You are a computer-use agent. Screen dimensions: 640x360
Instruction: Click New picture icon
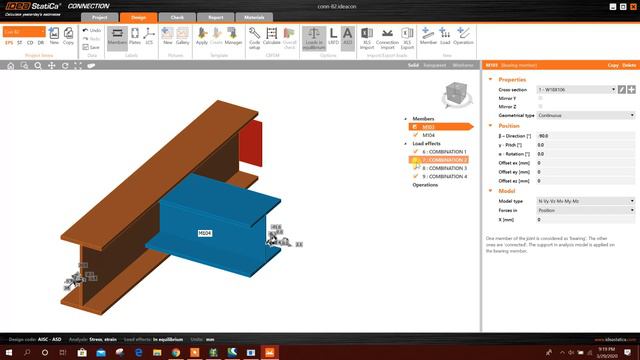coord(167,36)
